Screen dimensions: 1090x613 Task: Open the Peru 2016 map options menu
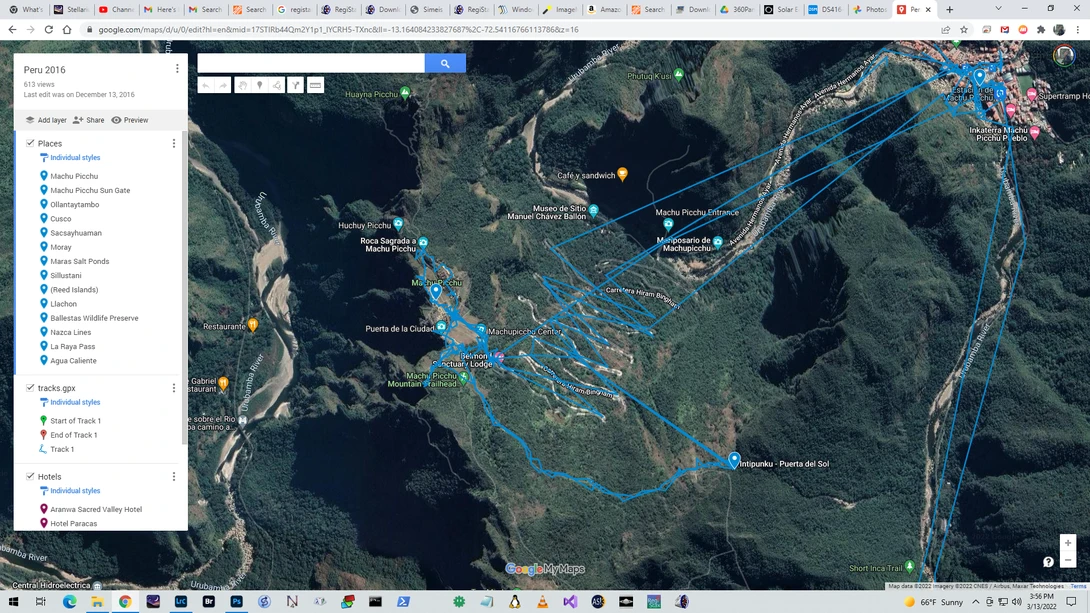click(177, 69)
